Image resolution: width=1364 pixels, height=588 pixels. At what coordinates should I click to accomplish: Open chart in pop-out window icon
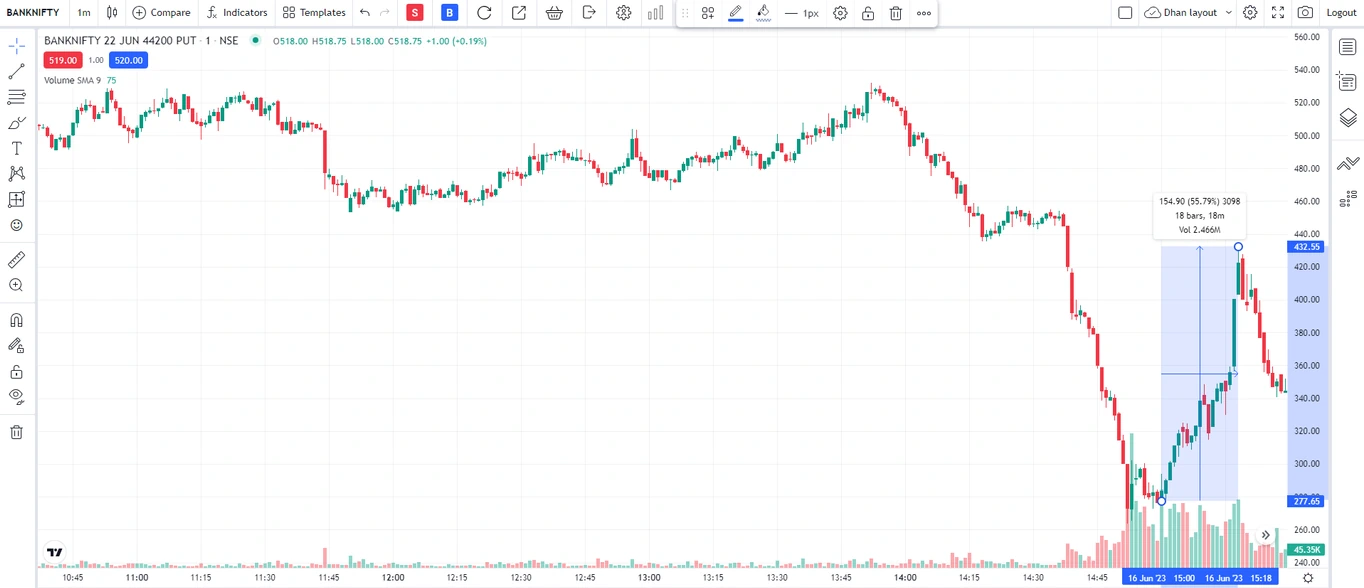click(x=519, y=13)
